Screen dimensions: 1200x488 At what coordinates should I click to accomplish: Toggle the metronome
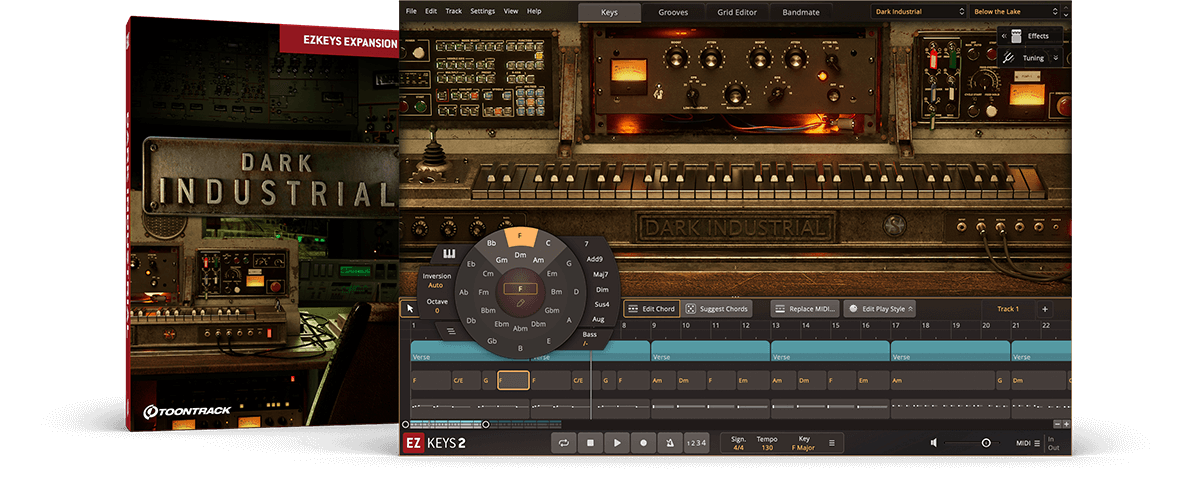click(669, 442)
